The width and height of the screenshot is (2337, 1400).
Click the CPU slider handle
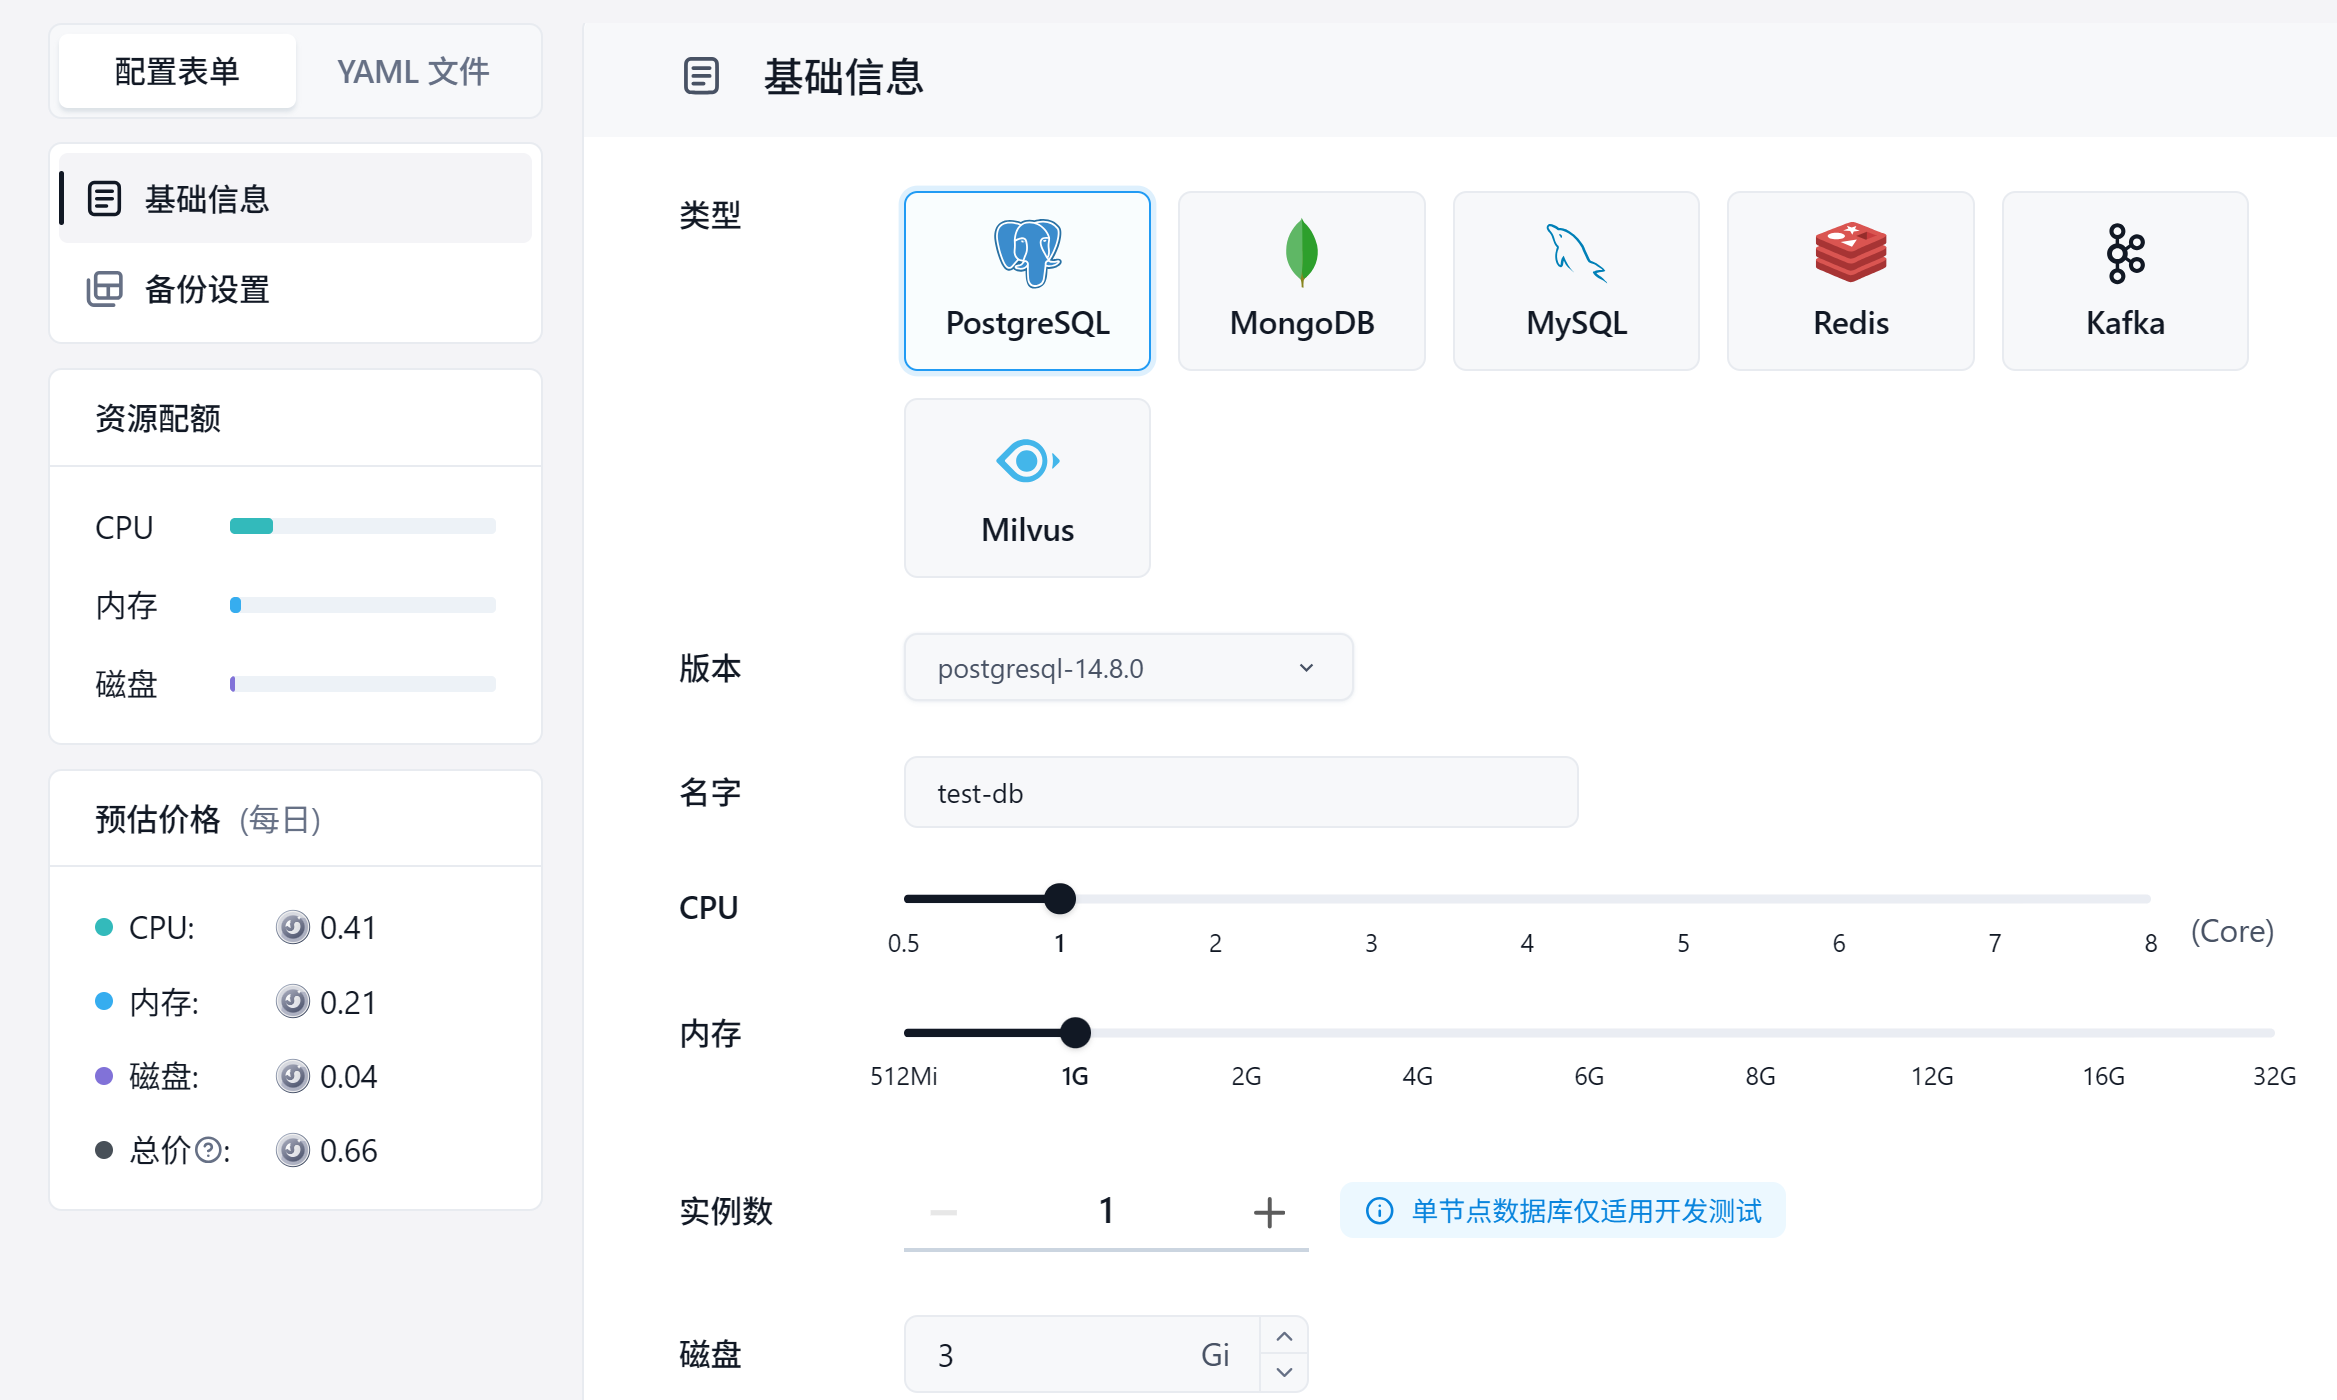pyautogui.click(x=1060, y=898)
